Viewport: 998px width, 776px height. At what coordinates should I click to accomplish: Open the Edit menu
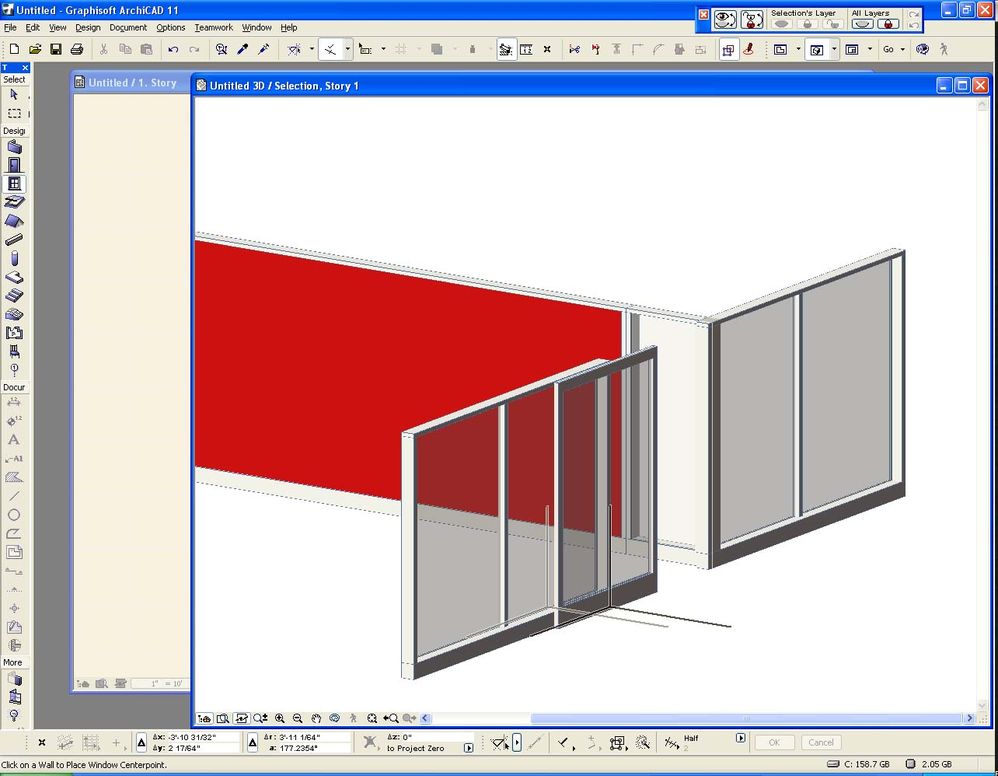click(x=32, y=27)
